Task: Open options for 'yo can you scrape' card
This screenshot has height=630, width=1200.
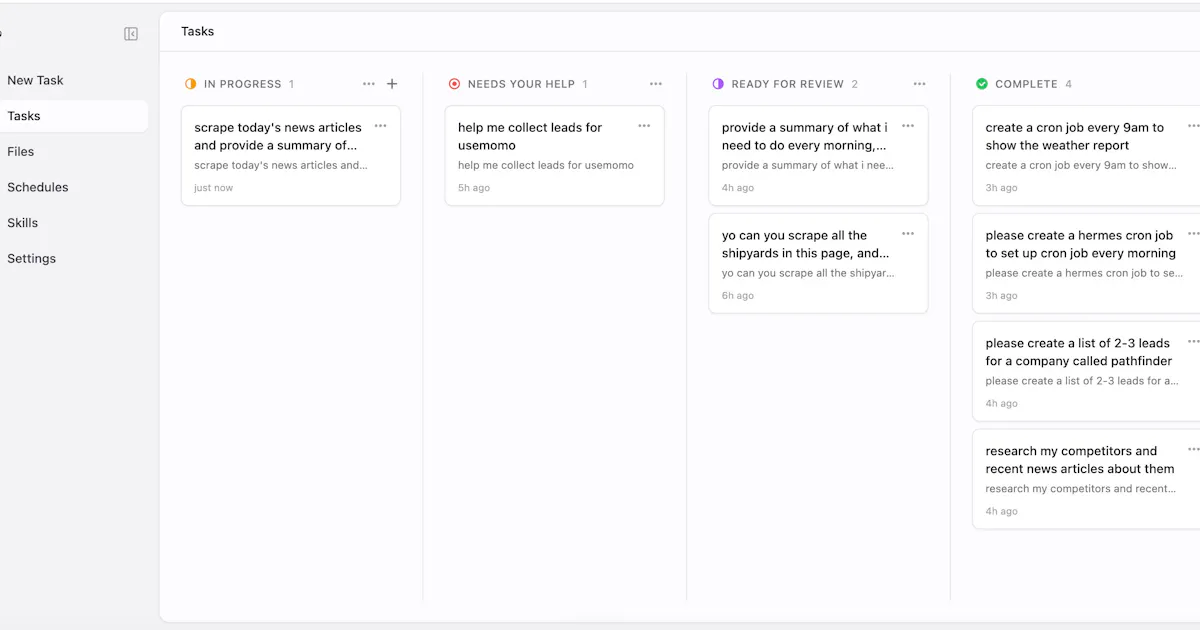Action: click(x=908, y=234)
